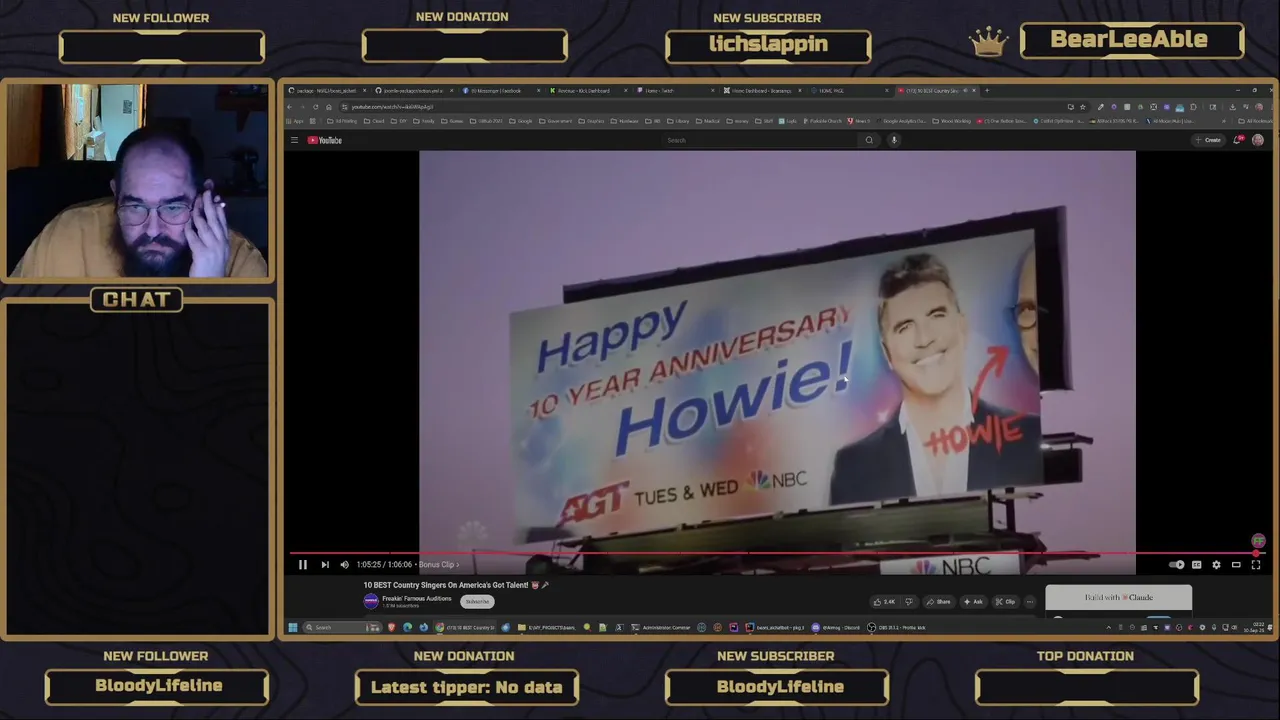Click the youtube.com address bar
Image resolution: width=1280 pixels, height=720 pixels.
[x=700, y=107]
